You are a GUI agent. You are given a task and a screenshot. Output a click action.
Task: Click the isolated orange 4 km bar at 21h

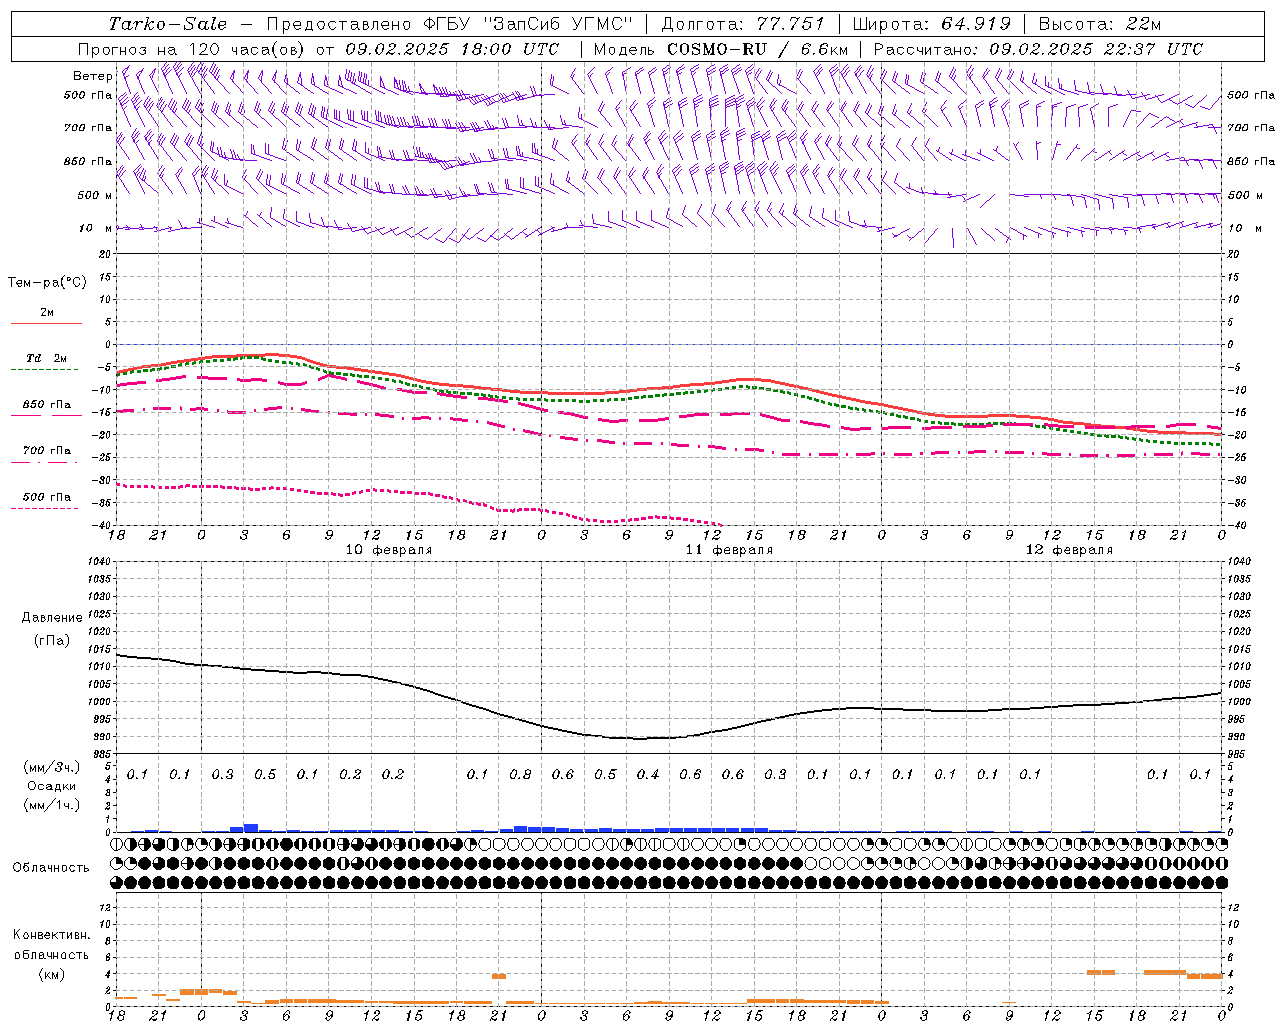click(499, 976)
